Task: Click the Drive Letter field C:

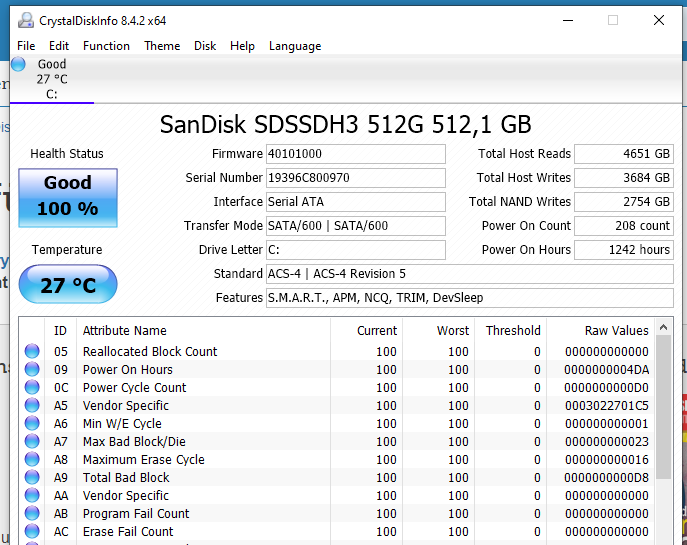Action: [356, 250]
